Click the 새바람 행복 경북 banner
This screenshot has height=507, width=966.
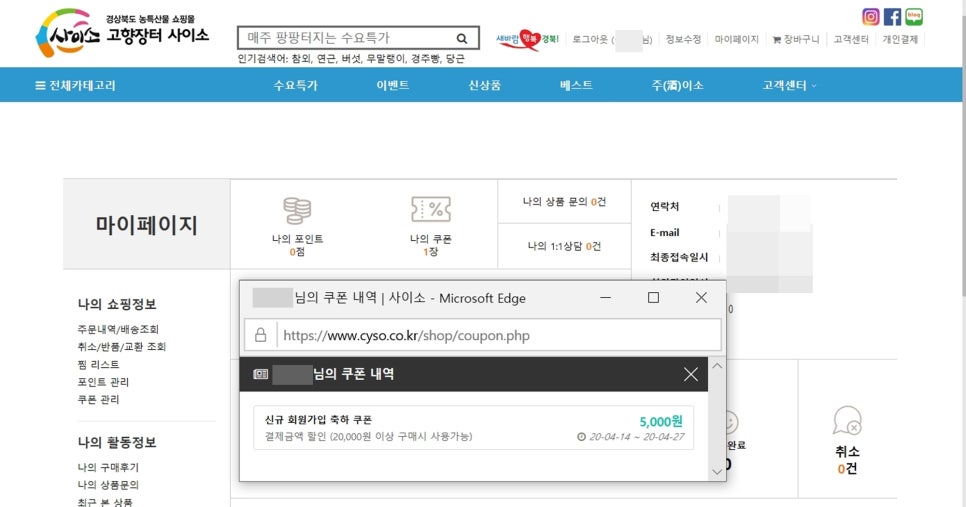point(527,39)
